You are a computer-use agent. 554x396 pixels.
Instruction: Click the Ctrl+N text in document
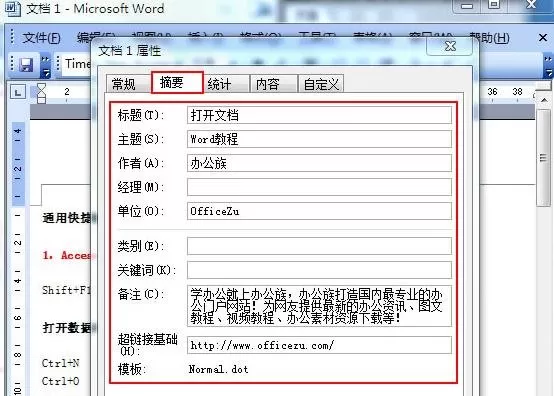60,363
